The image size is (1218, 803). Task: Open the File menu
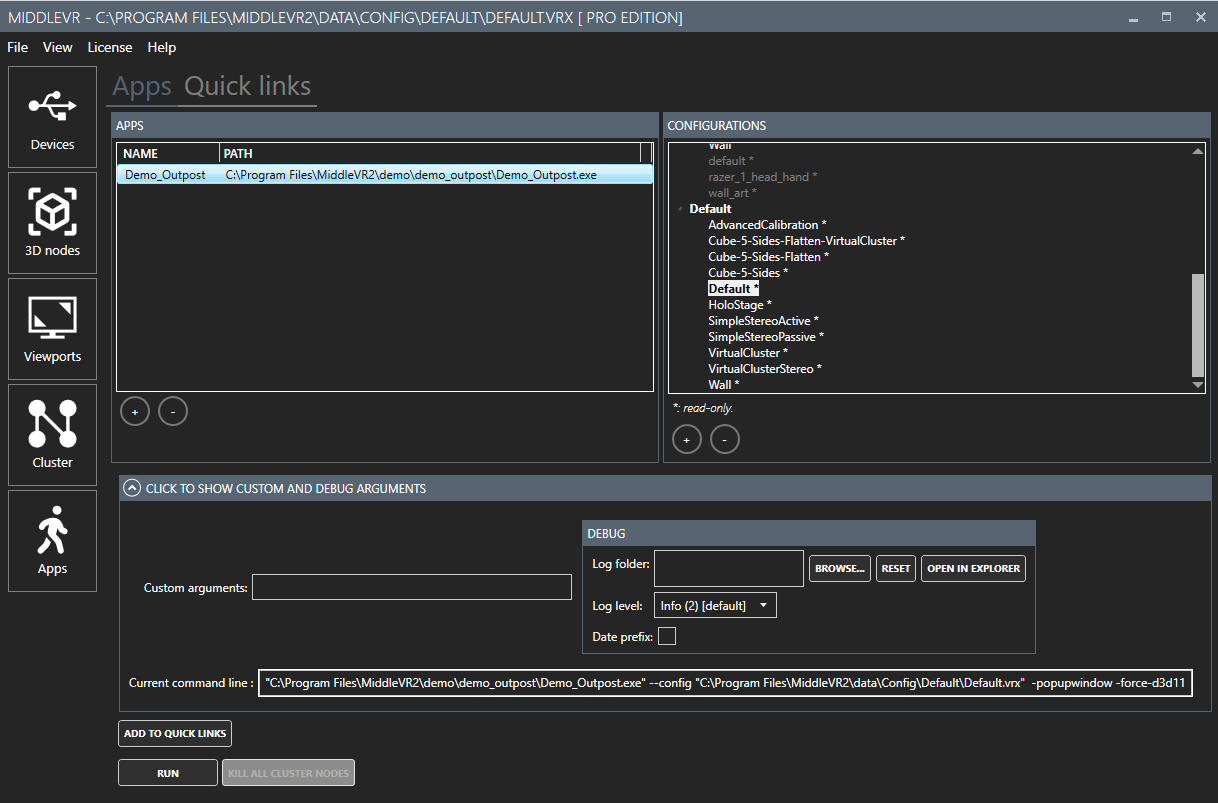click(18, 47)
